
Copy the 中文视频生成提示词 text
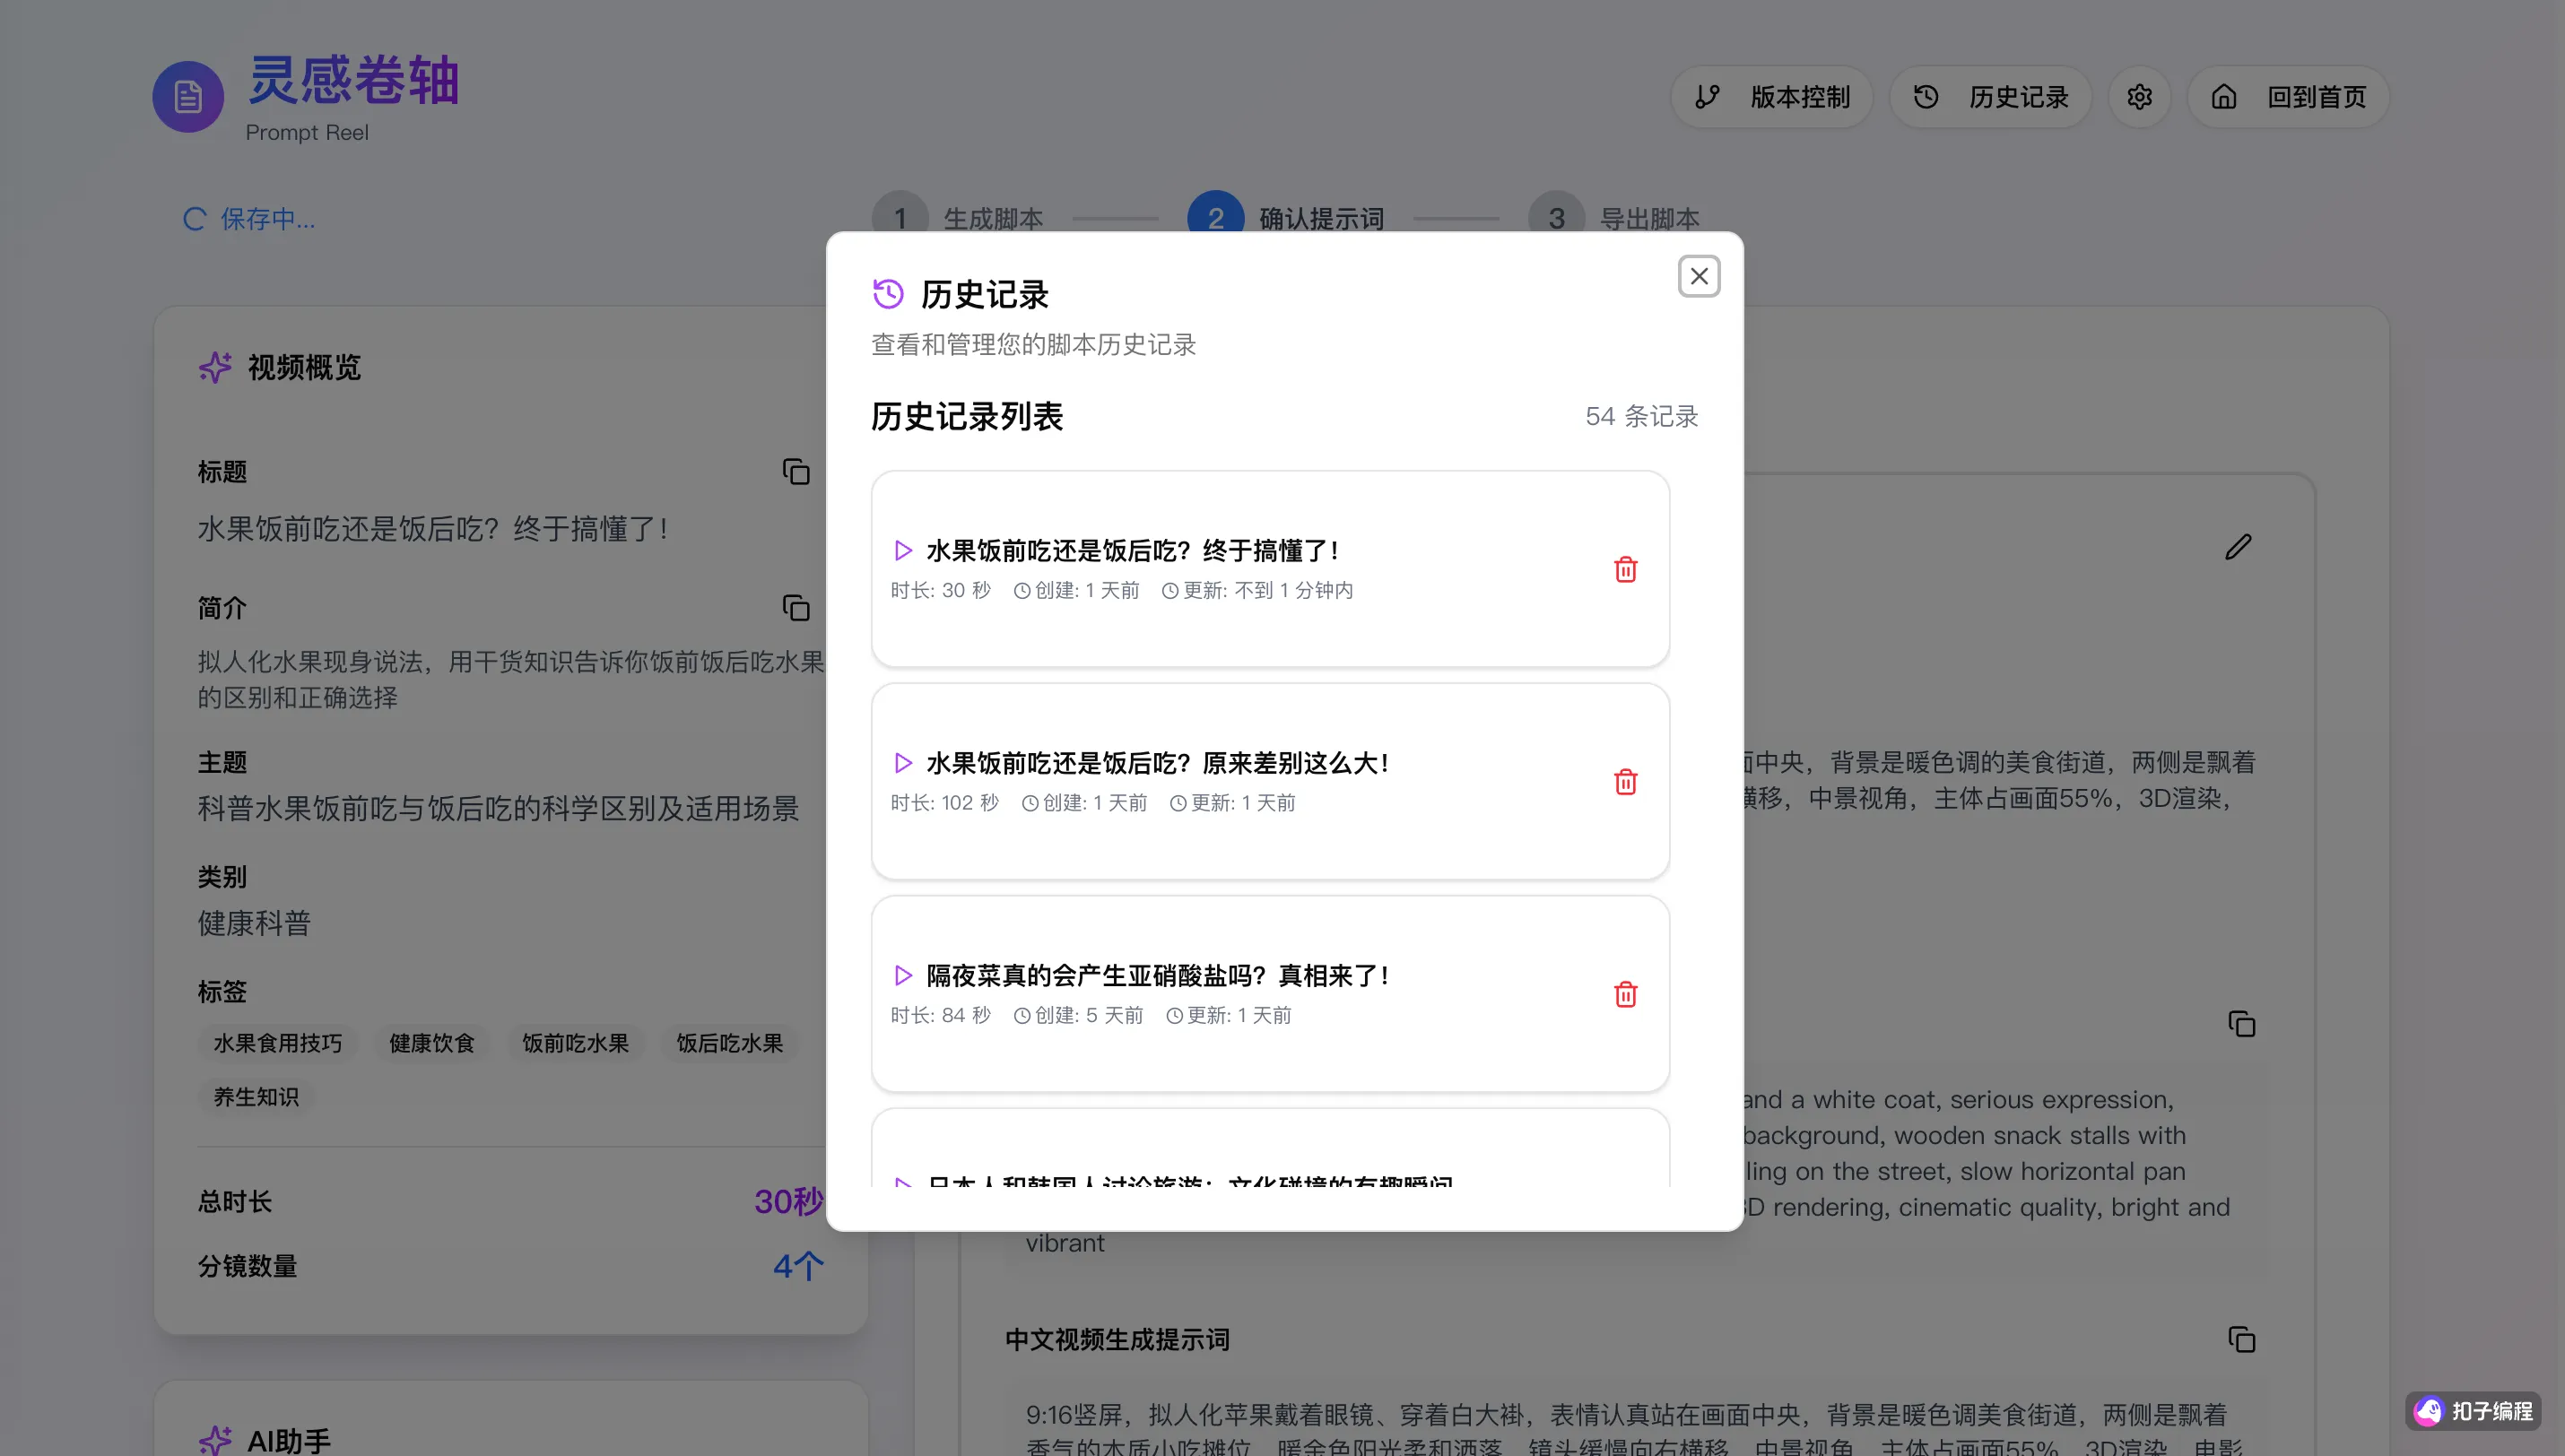pos(2241,1339)
